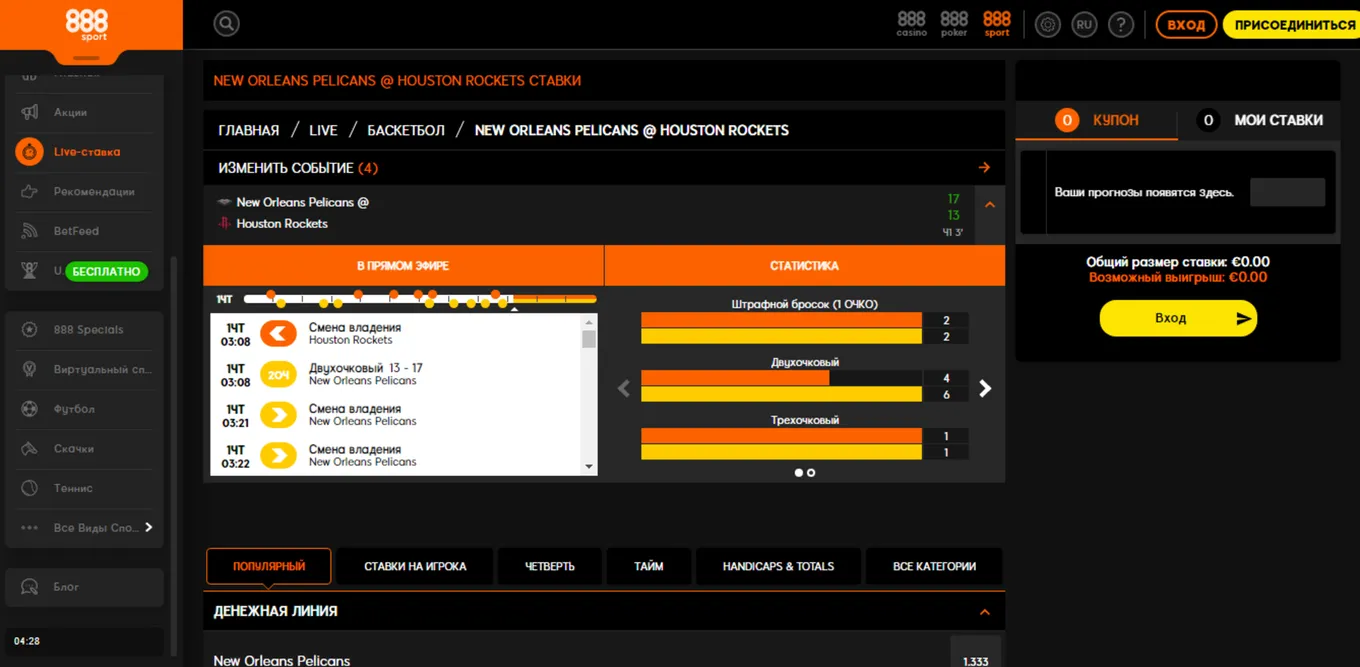
Task: Select the 888 sport product logo
Action: 997,24
